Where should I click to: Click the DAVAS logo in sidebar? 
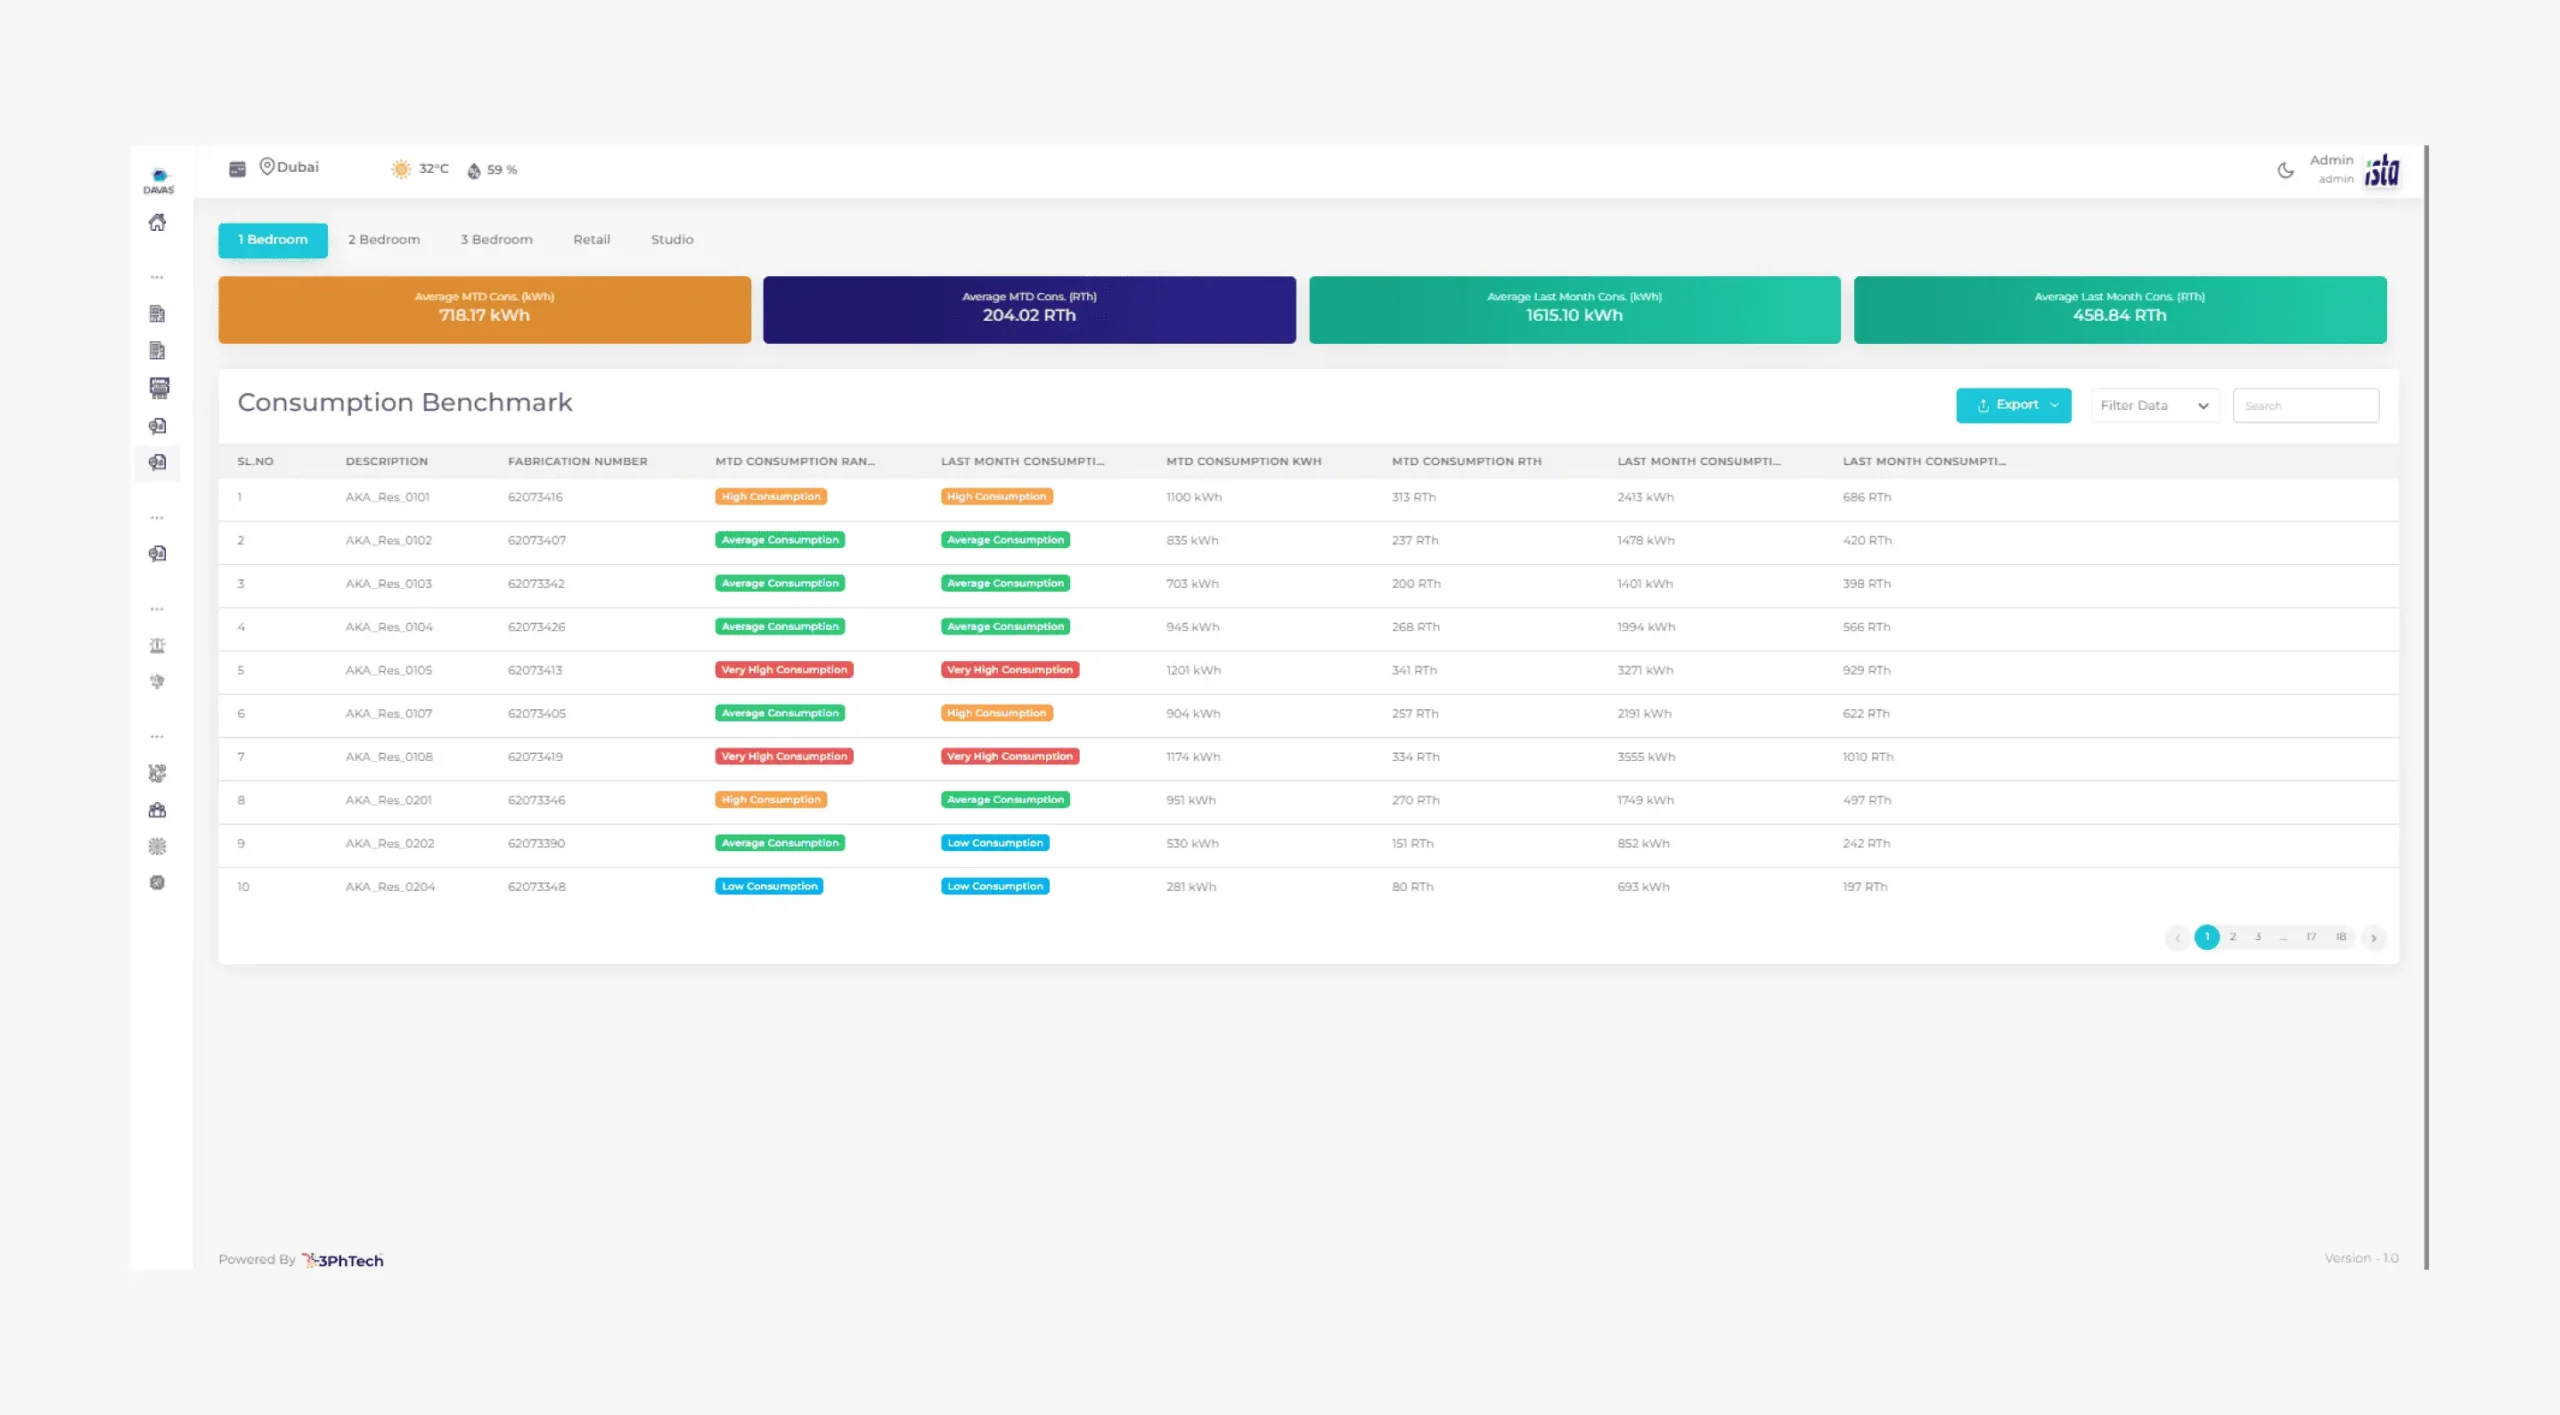(x=158, y=180)
